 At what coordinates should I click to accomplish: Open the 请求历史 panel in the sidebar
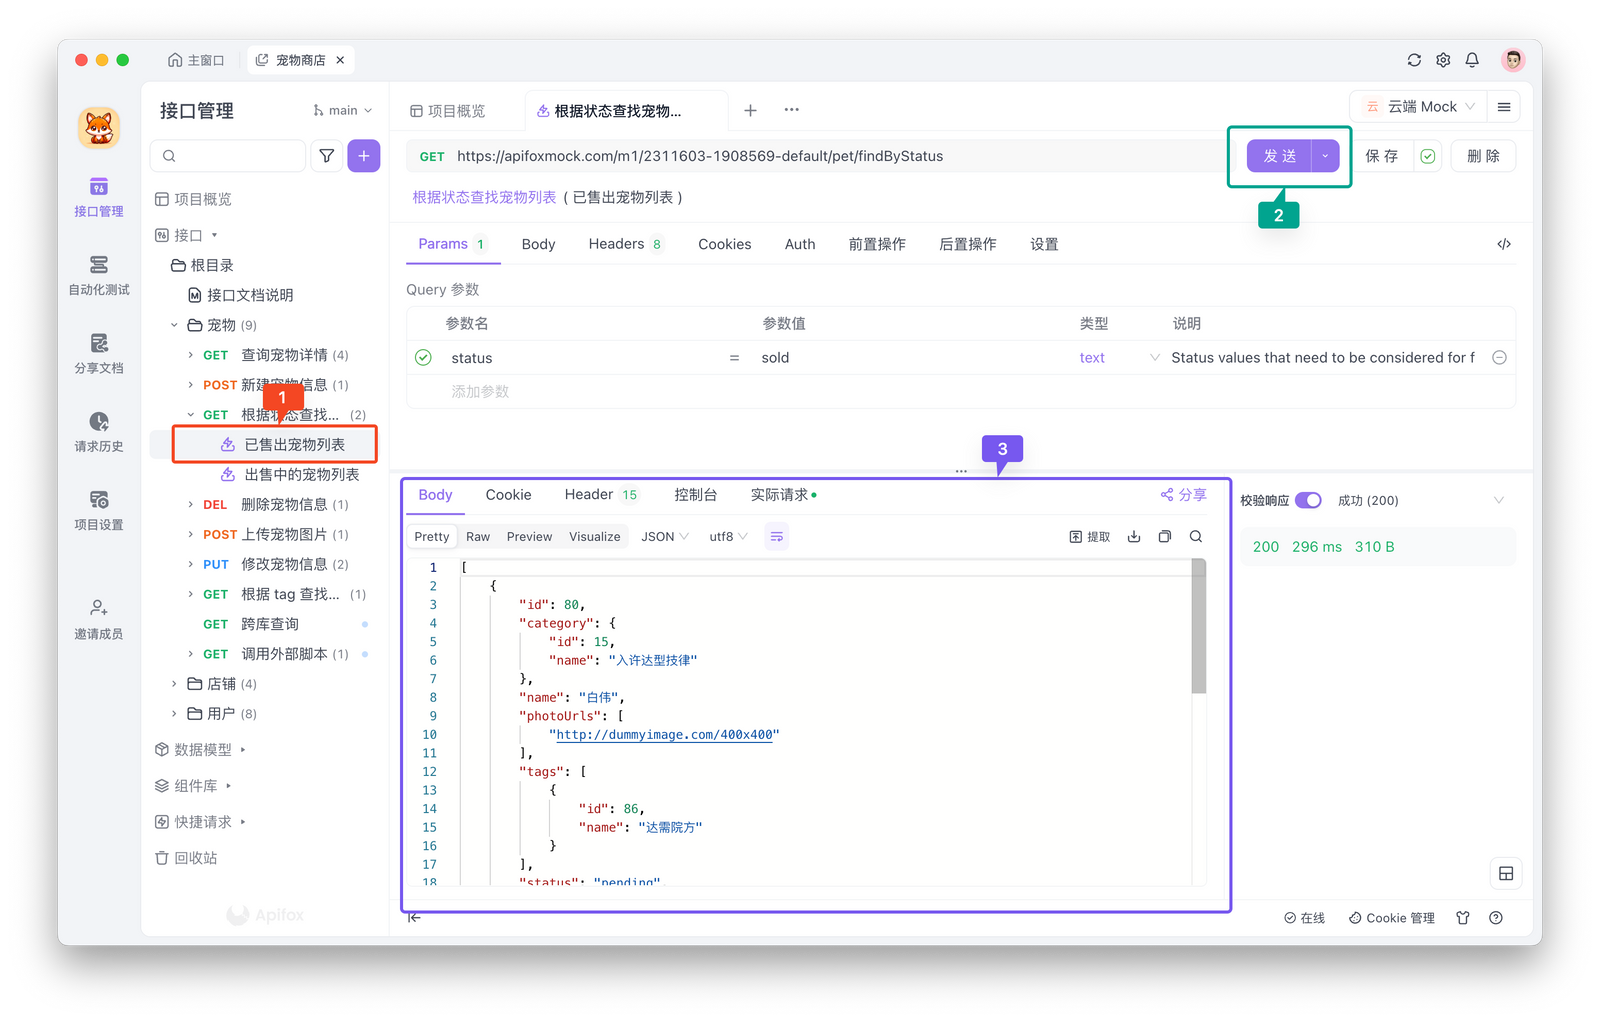98,433
